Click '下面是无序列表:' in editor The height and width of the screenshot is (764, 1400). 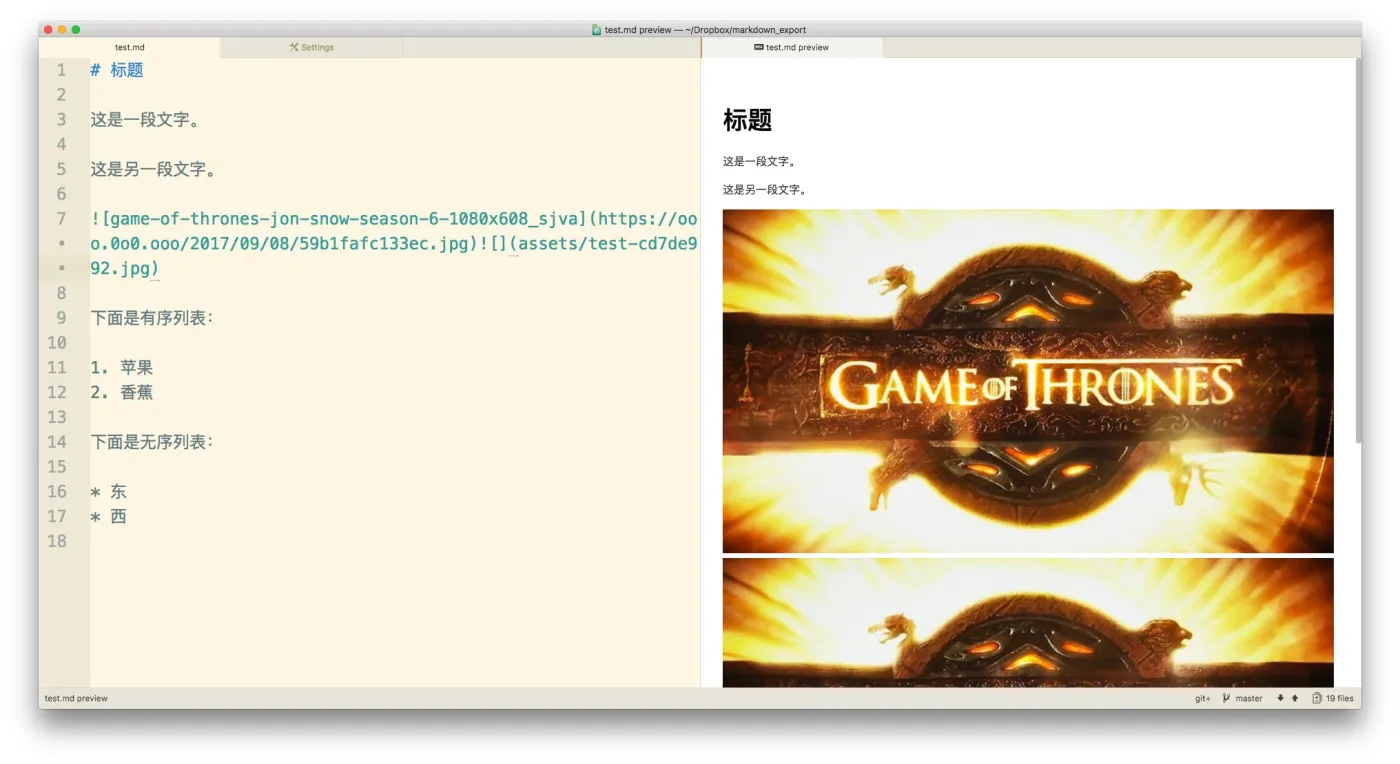152,442
